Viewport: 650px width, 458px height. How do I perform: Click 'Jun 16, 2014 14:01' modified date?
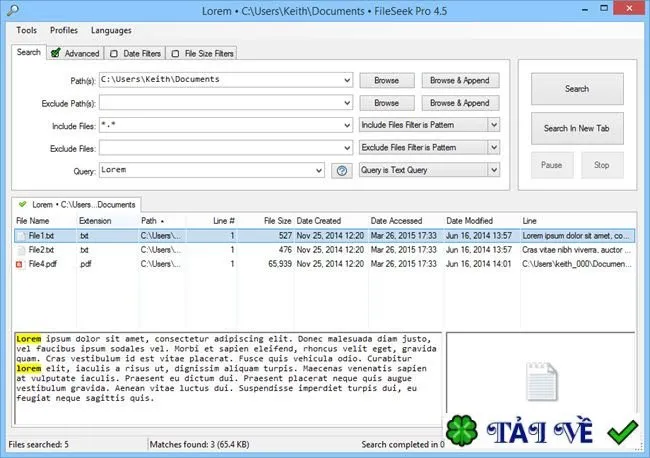(479, 264)
